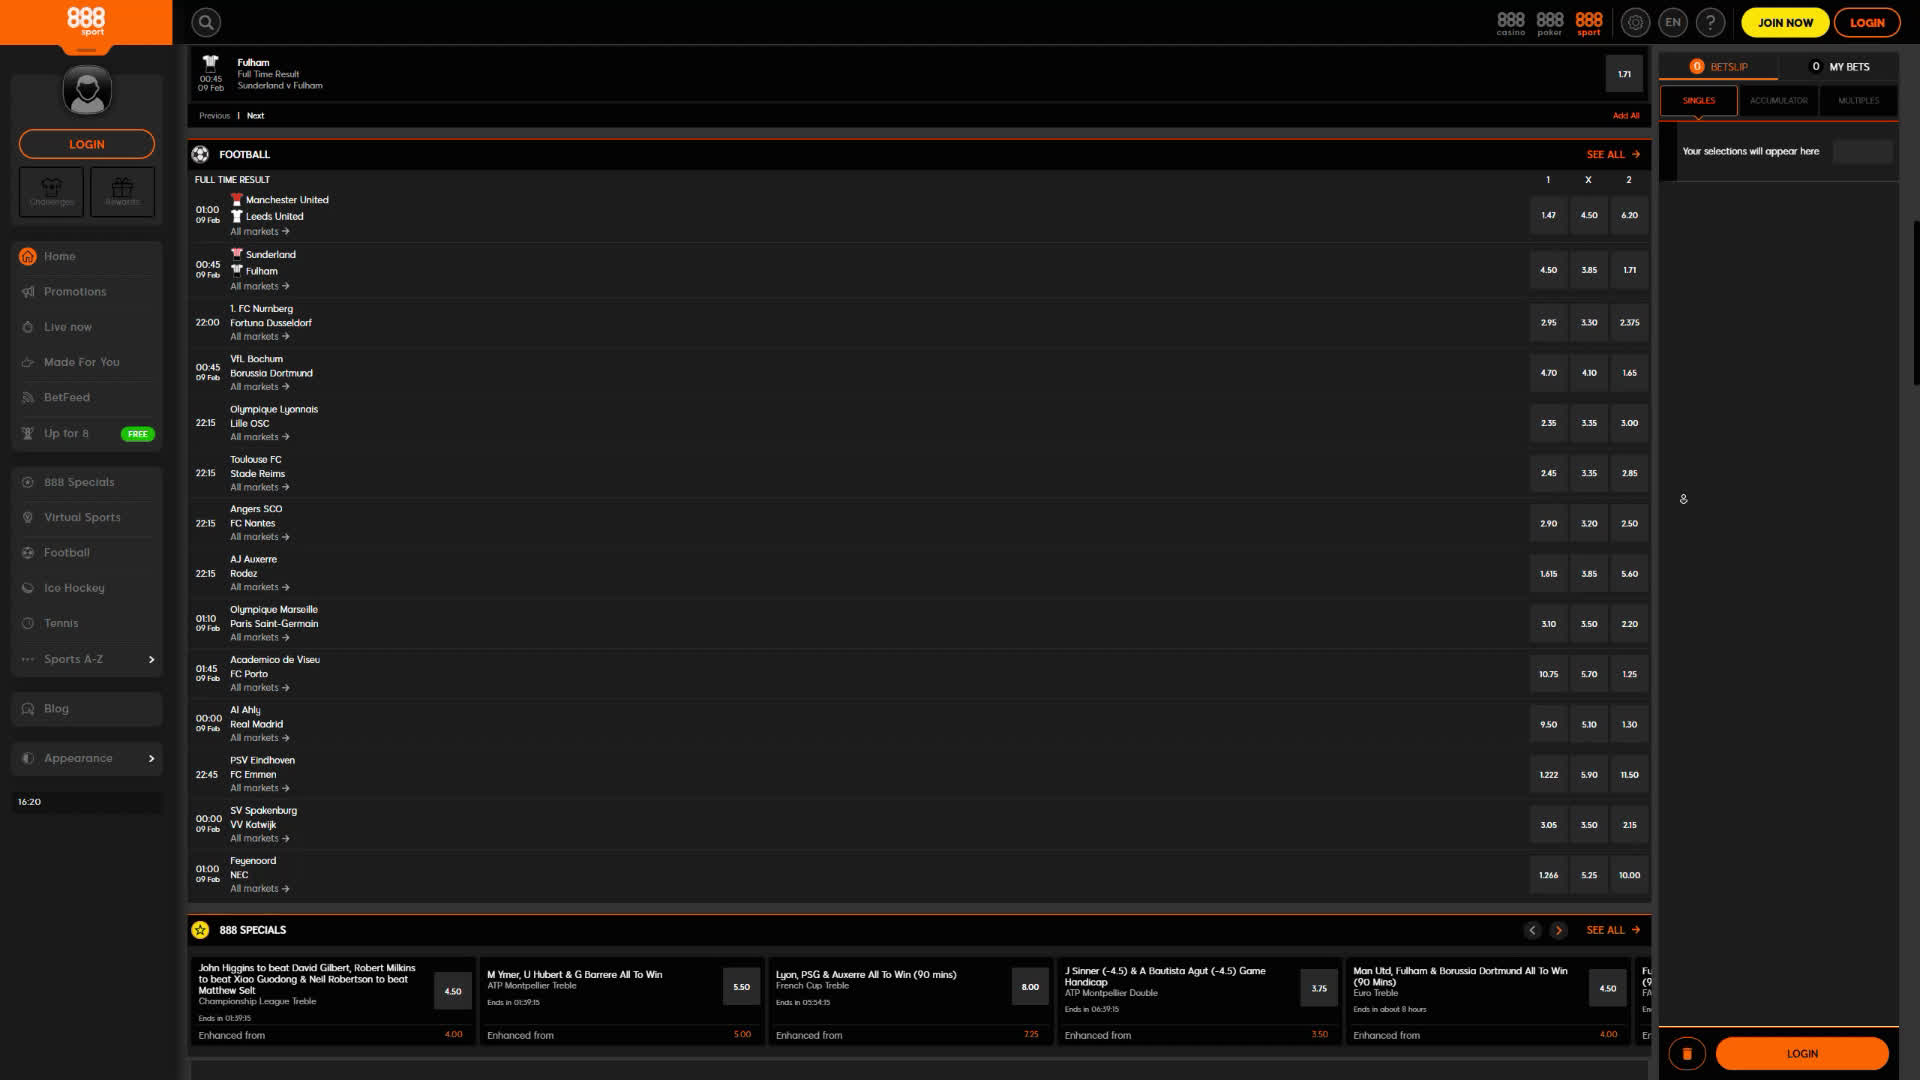Click the 888 casino logo
The height and width of the screenshot is (1080, 1920).
1511,23
